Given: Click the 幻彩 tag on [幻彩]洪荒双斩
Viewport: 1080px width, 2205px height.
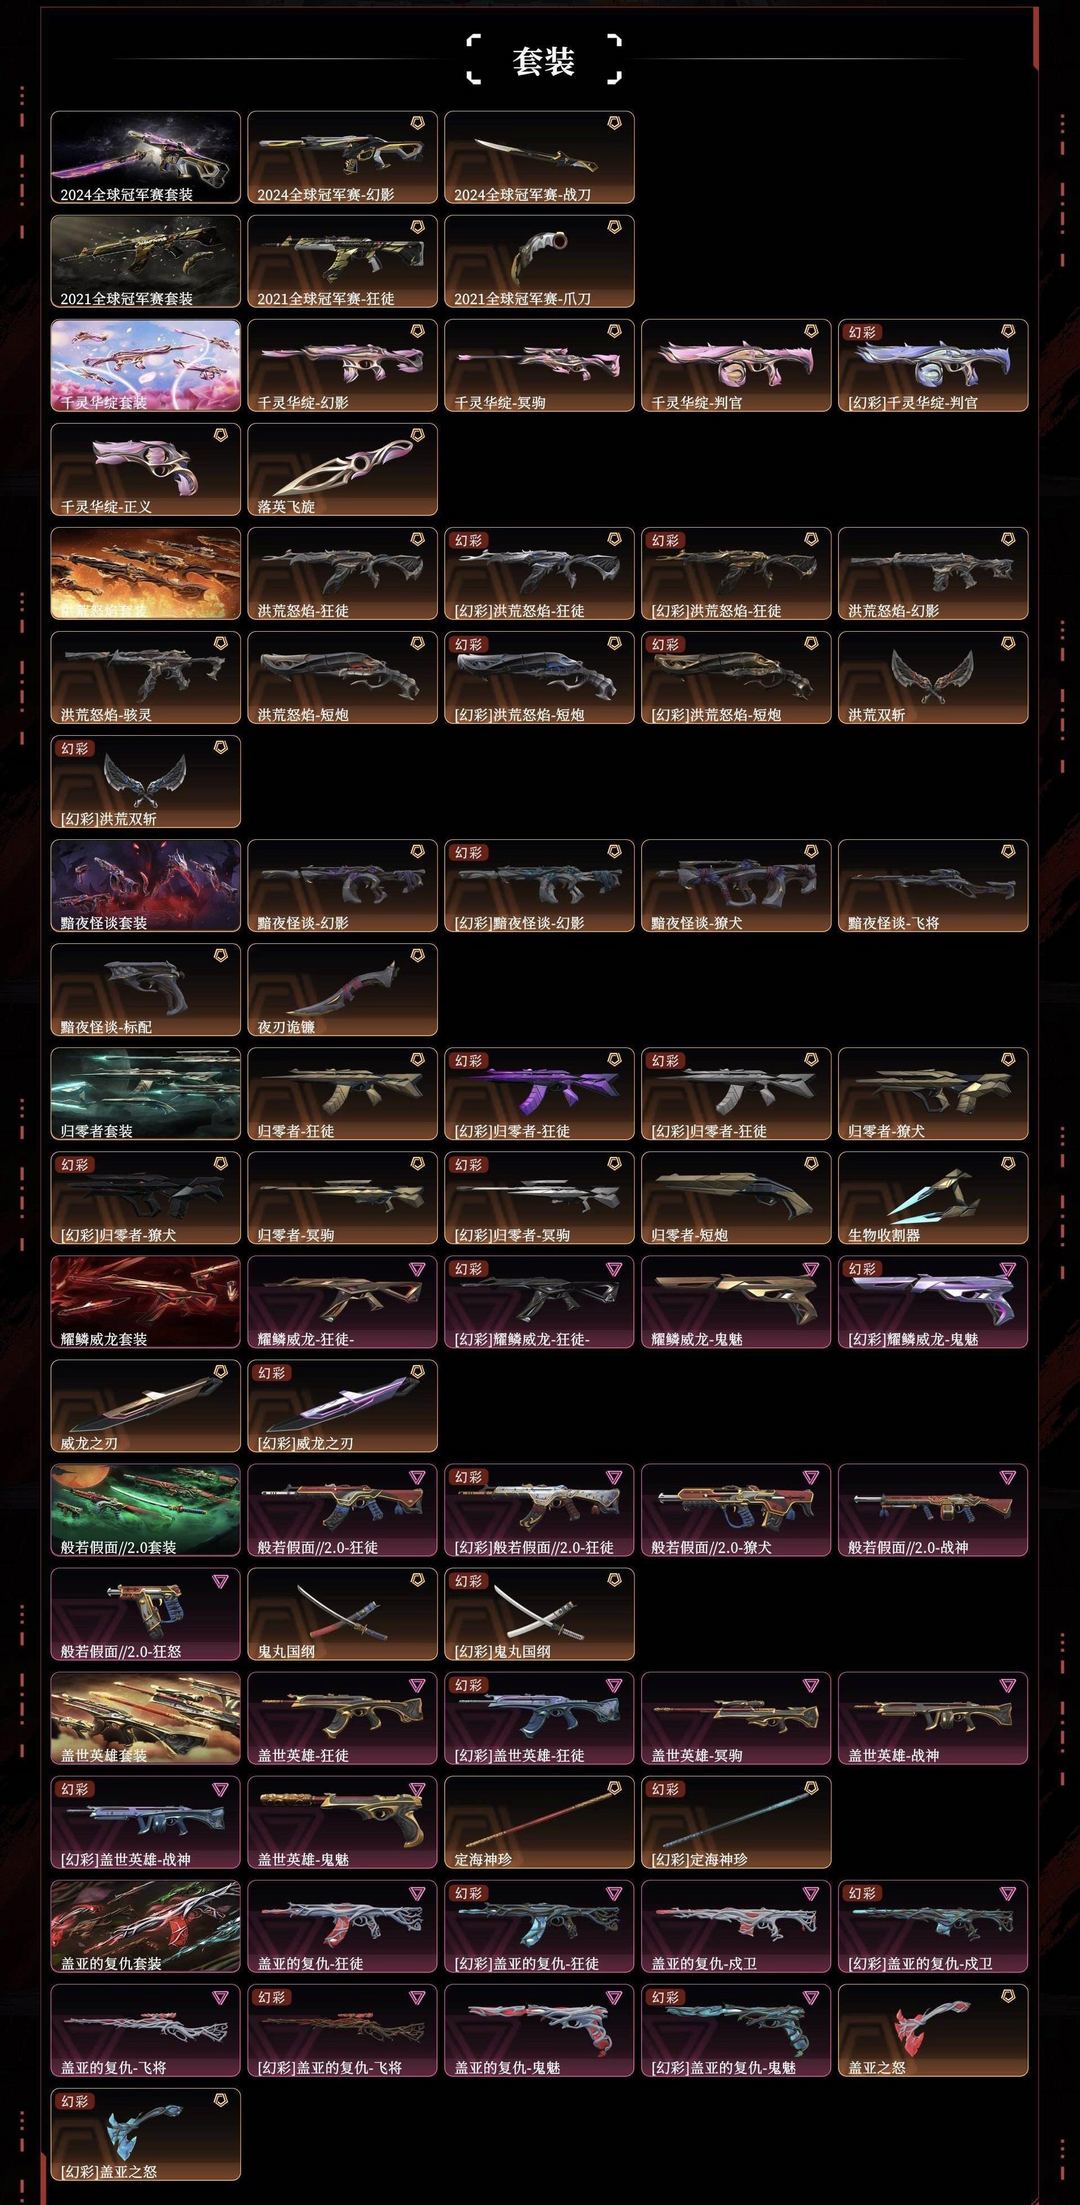Looking at the screenshot, I should click(x=75, y=748).
